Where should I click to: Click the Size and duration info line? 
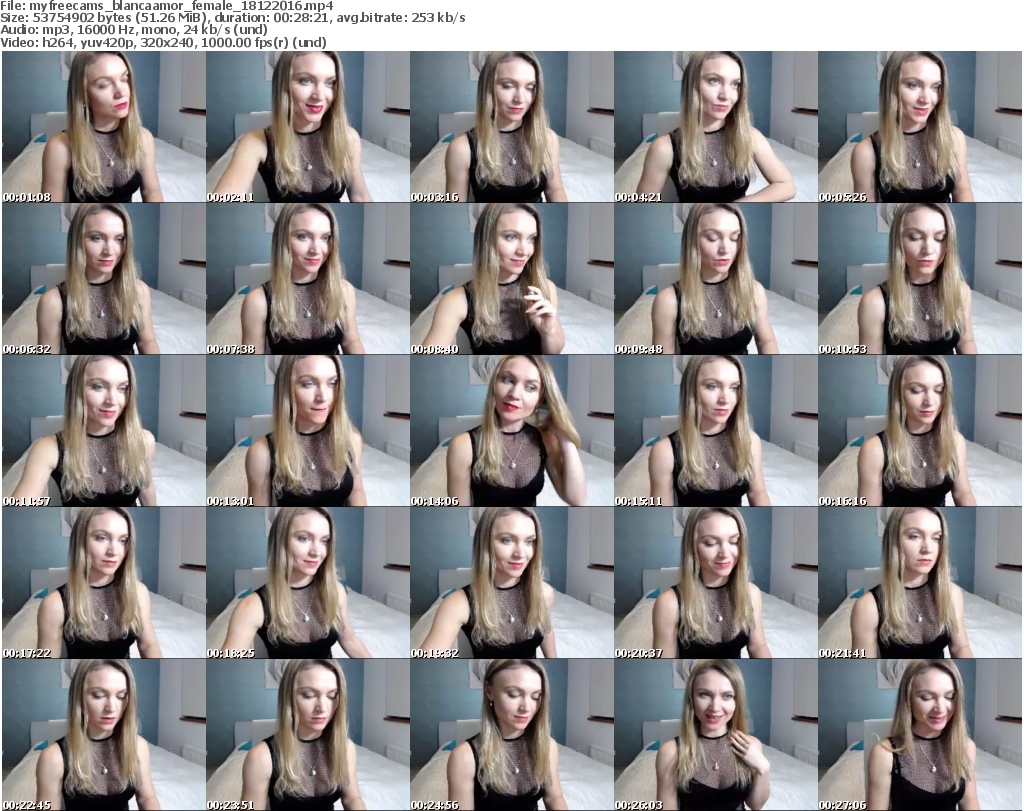tap(233, 18)
